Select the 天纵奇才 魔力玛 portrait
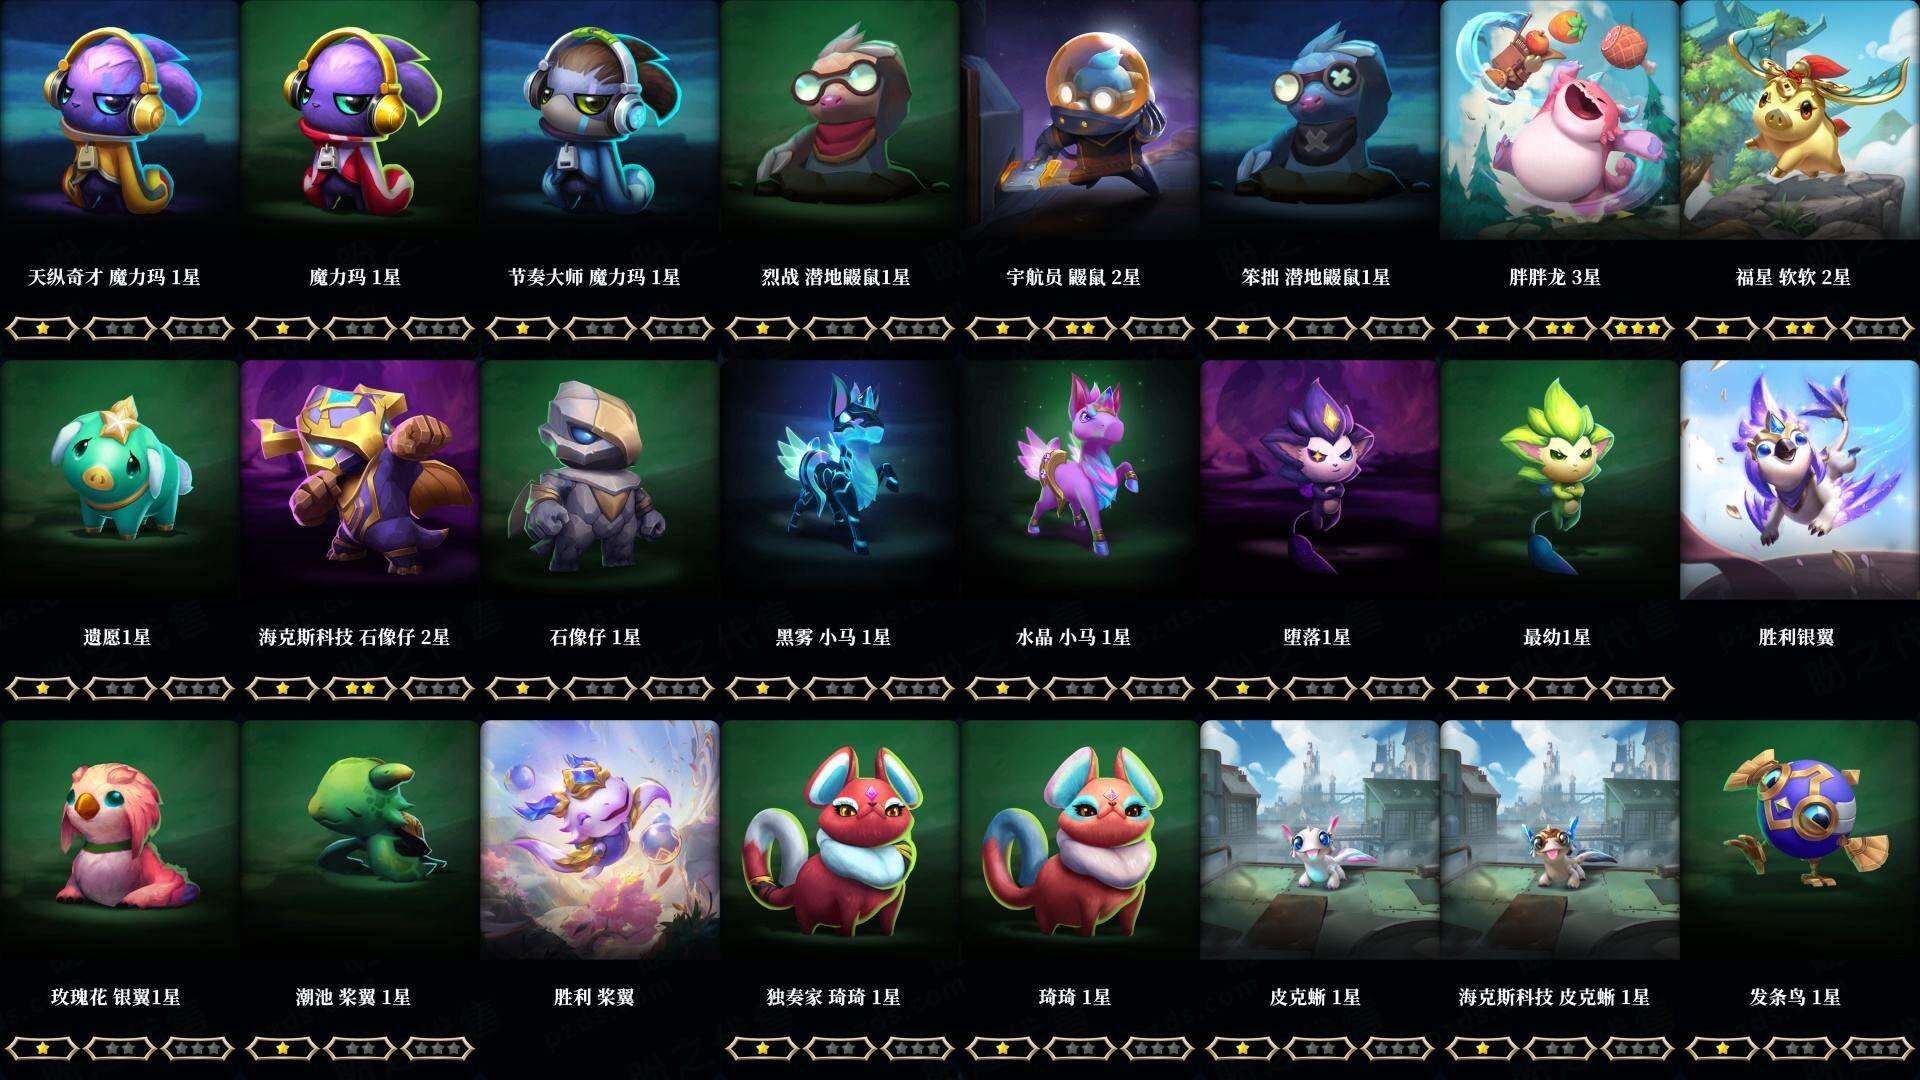 119,120
